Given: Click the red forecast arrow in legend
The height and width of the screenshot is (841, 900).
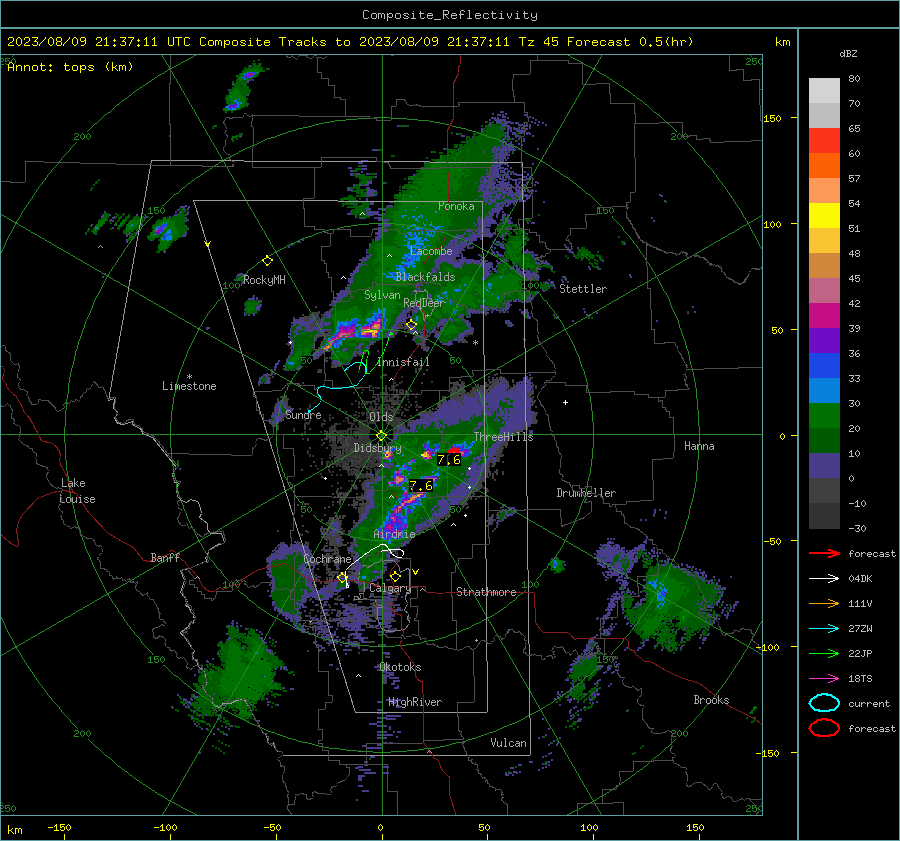Looking at the screenshot, I should (824, 553).
